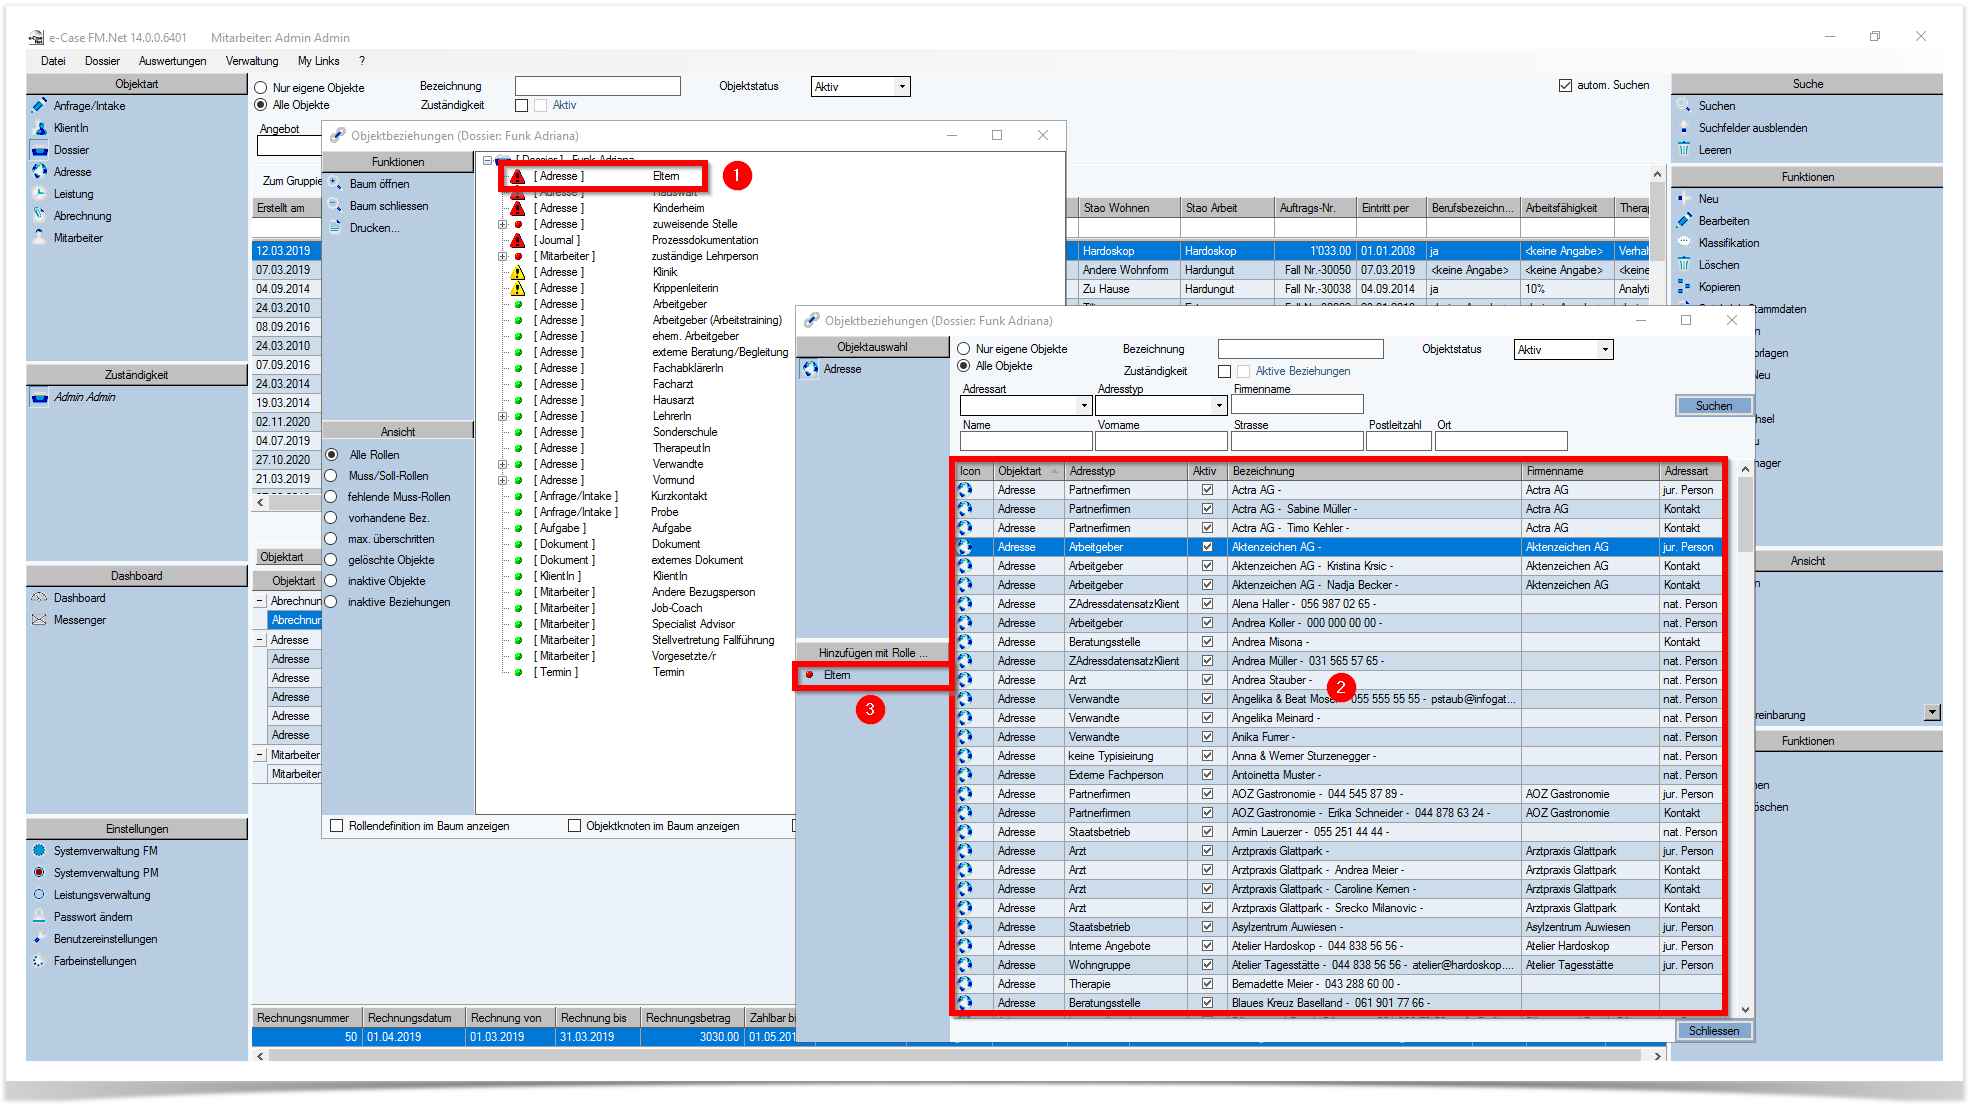The image size is (1977, 1110).
Task: Open the Dashboard entry
Action: tap(79, 598)
